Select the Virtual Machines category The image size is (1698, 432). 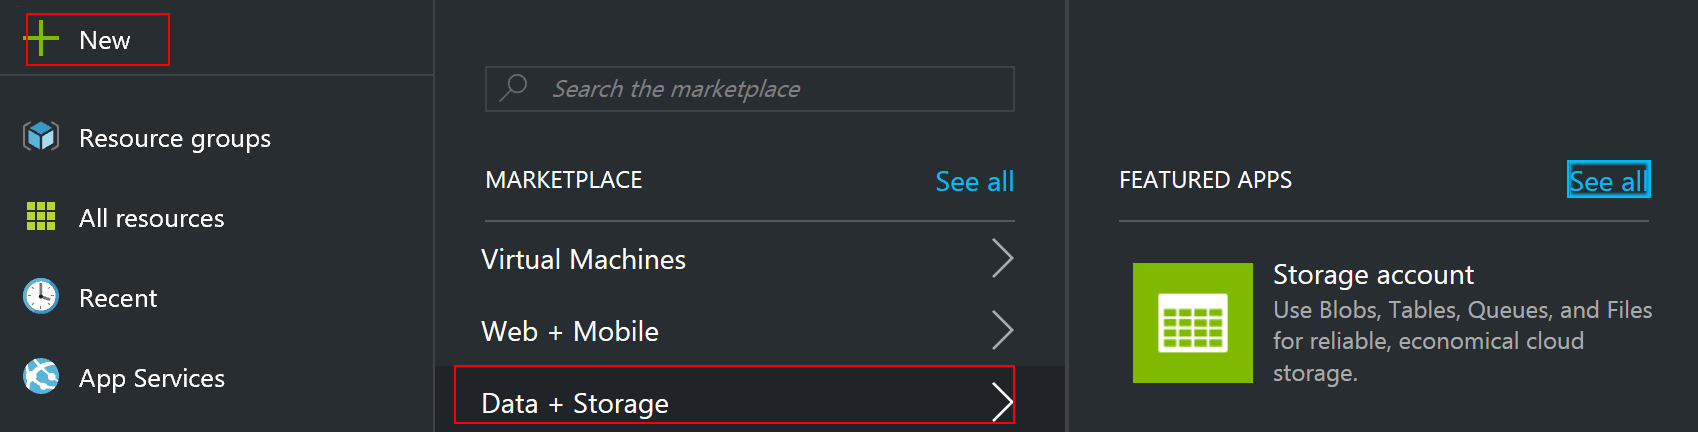point(583,259)
